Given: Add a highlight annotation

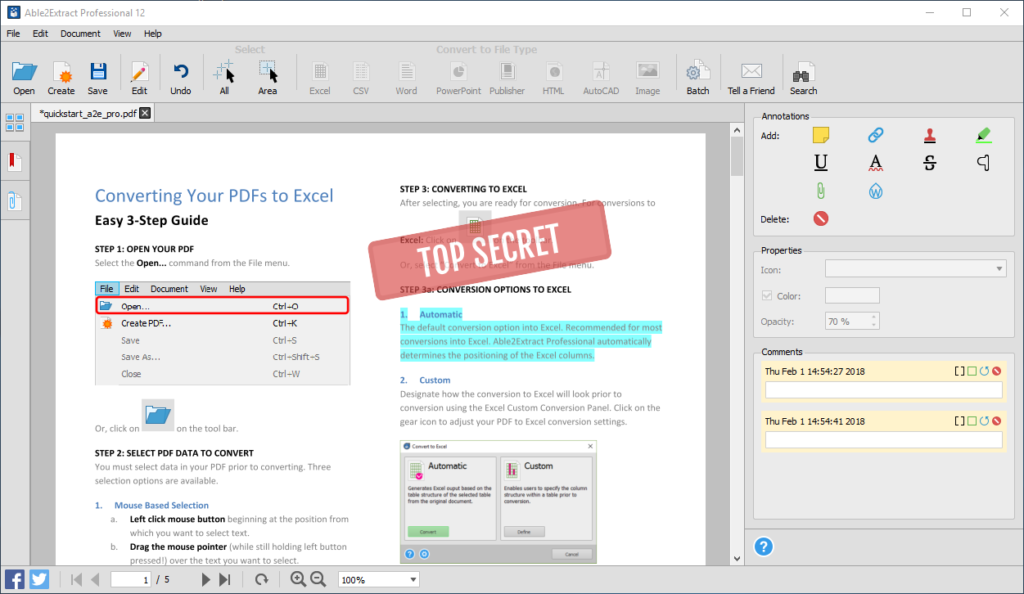Looking at the screenshot, I should click(x=984, y=135).
